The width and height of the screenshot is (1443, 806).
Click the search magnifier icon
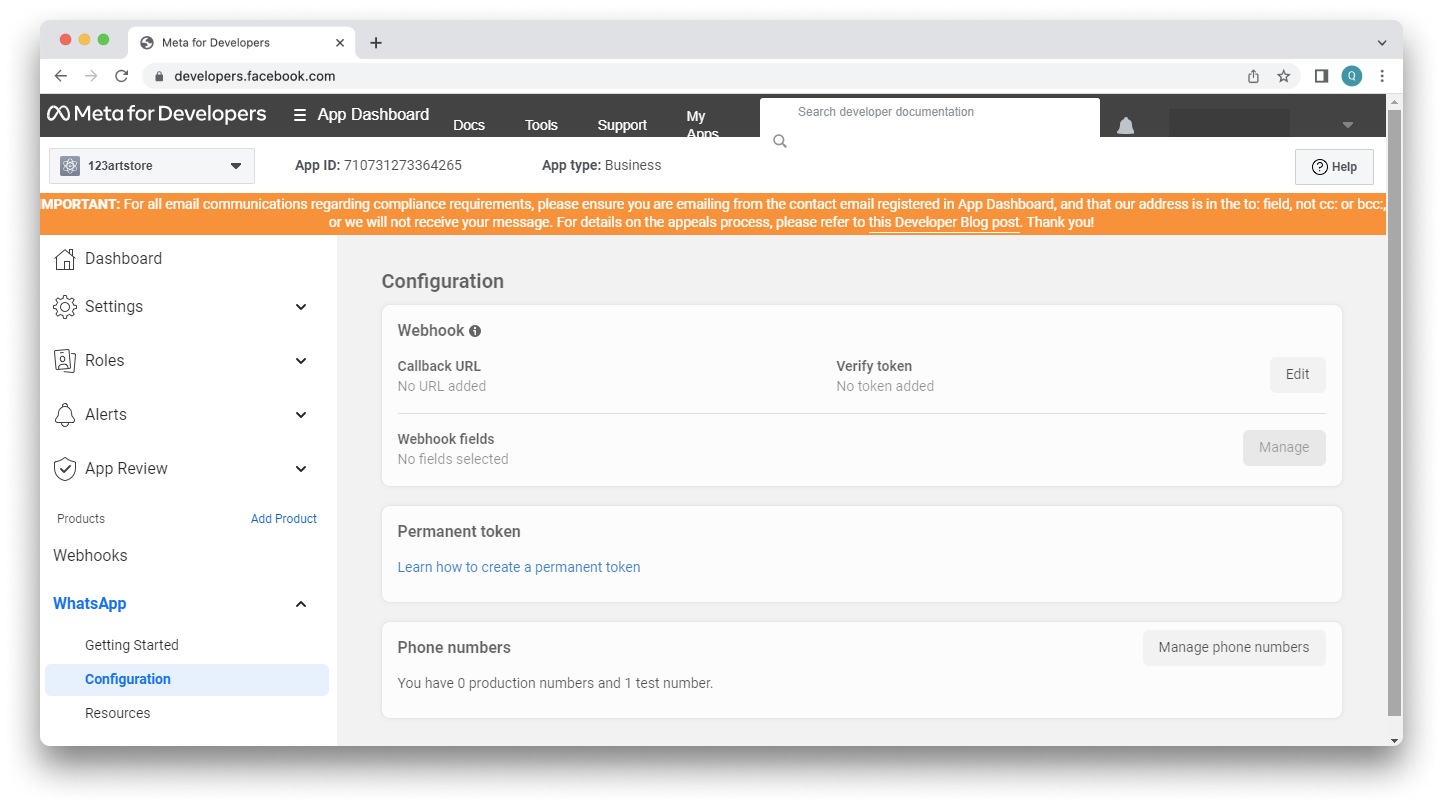pyautogui.click(x=780, y=142)
